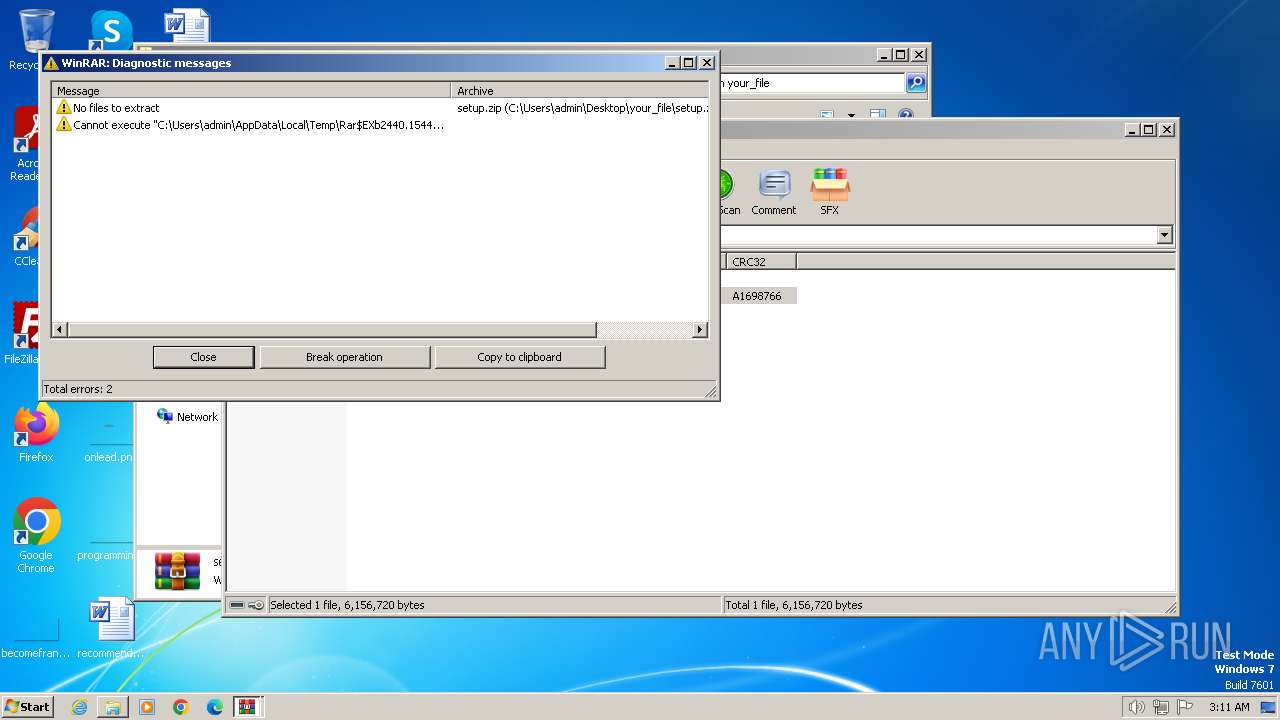This screenshot has height=720, width=1280.
Task: Click the Action Center flag tray icon
Action: point(1185,707)
